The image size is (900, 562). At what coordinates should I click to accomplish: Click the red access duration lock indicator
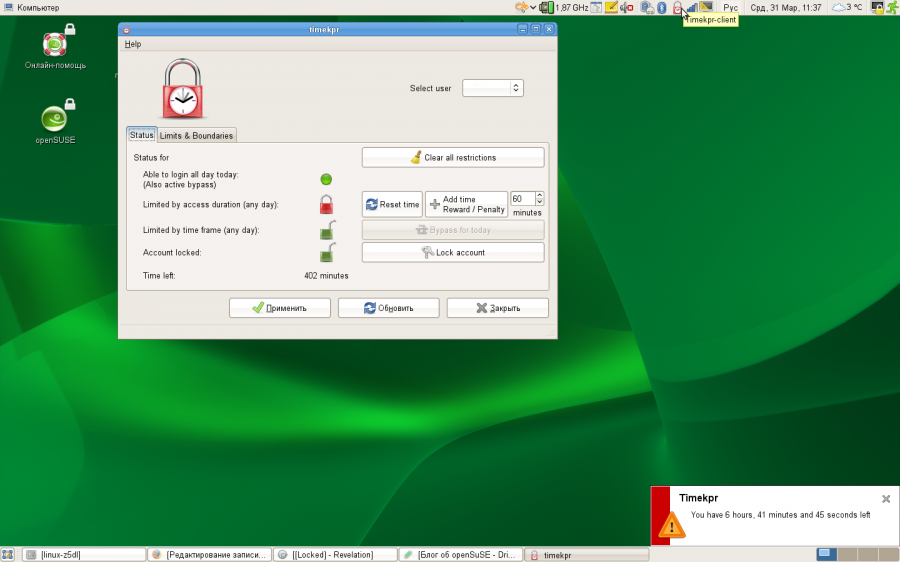[x=326, y=205]
